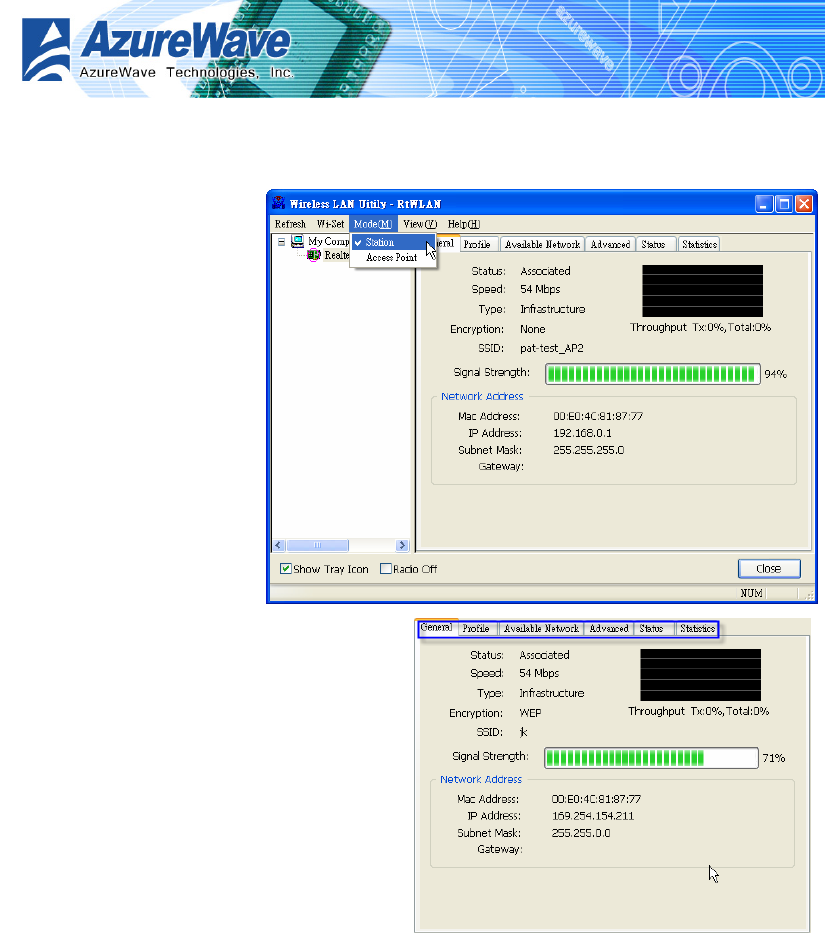Switch to the Profile tab in upper window
The image size is (825, 933).
[x=477, y=244]
